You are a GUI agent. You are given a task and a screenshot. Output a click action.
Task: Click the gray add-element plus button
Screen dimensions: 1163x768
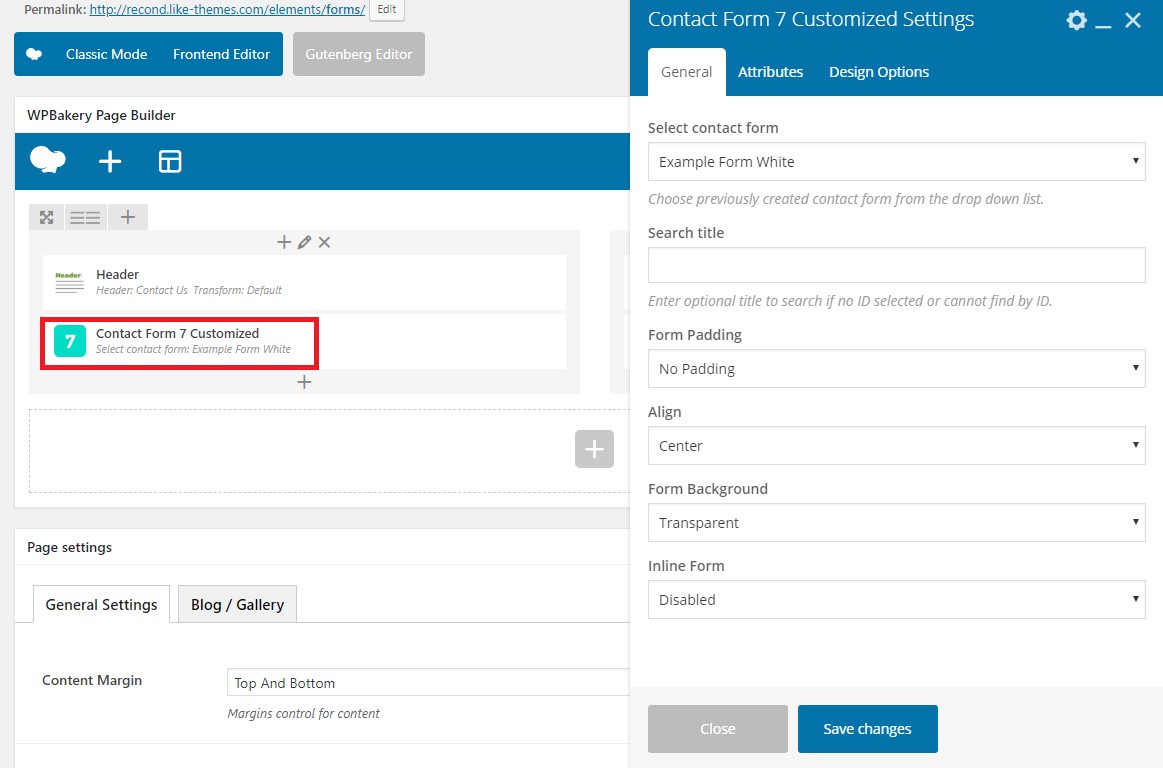point(594,449)
